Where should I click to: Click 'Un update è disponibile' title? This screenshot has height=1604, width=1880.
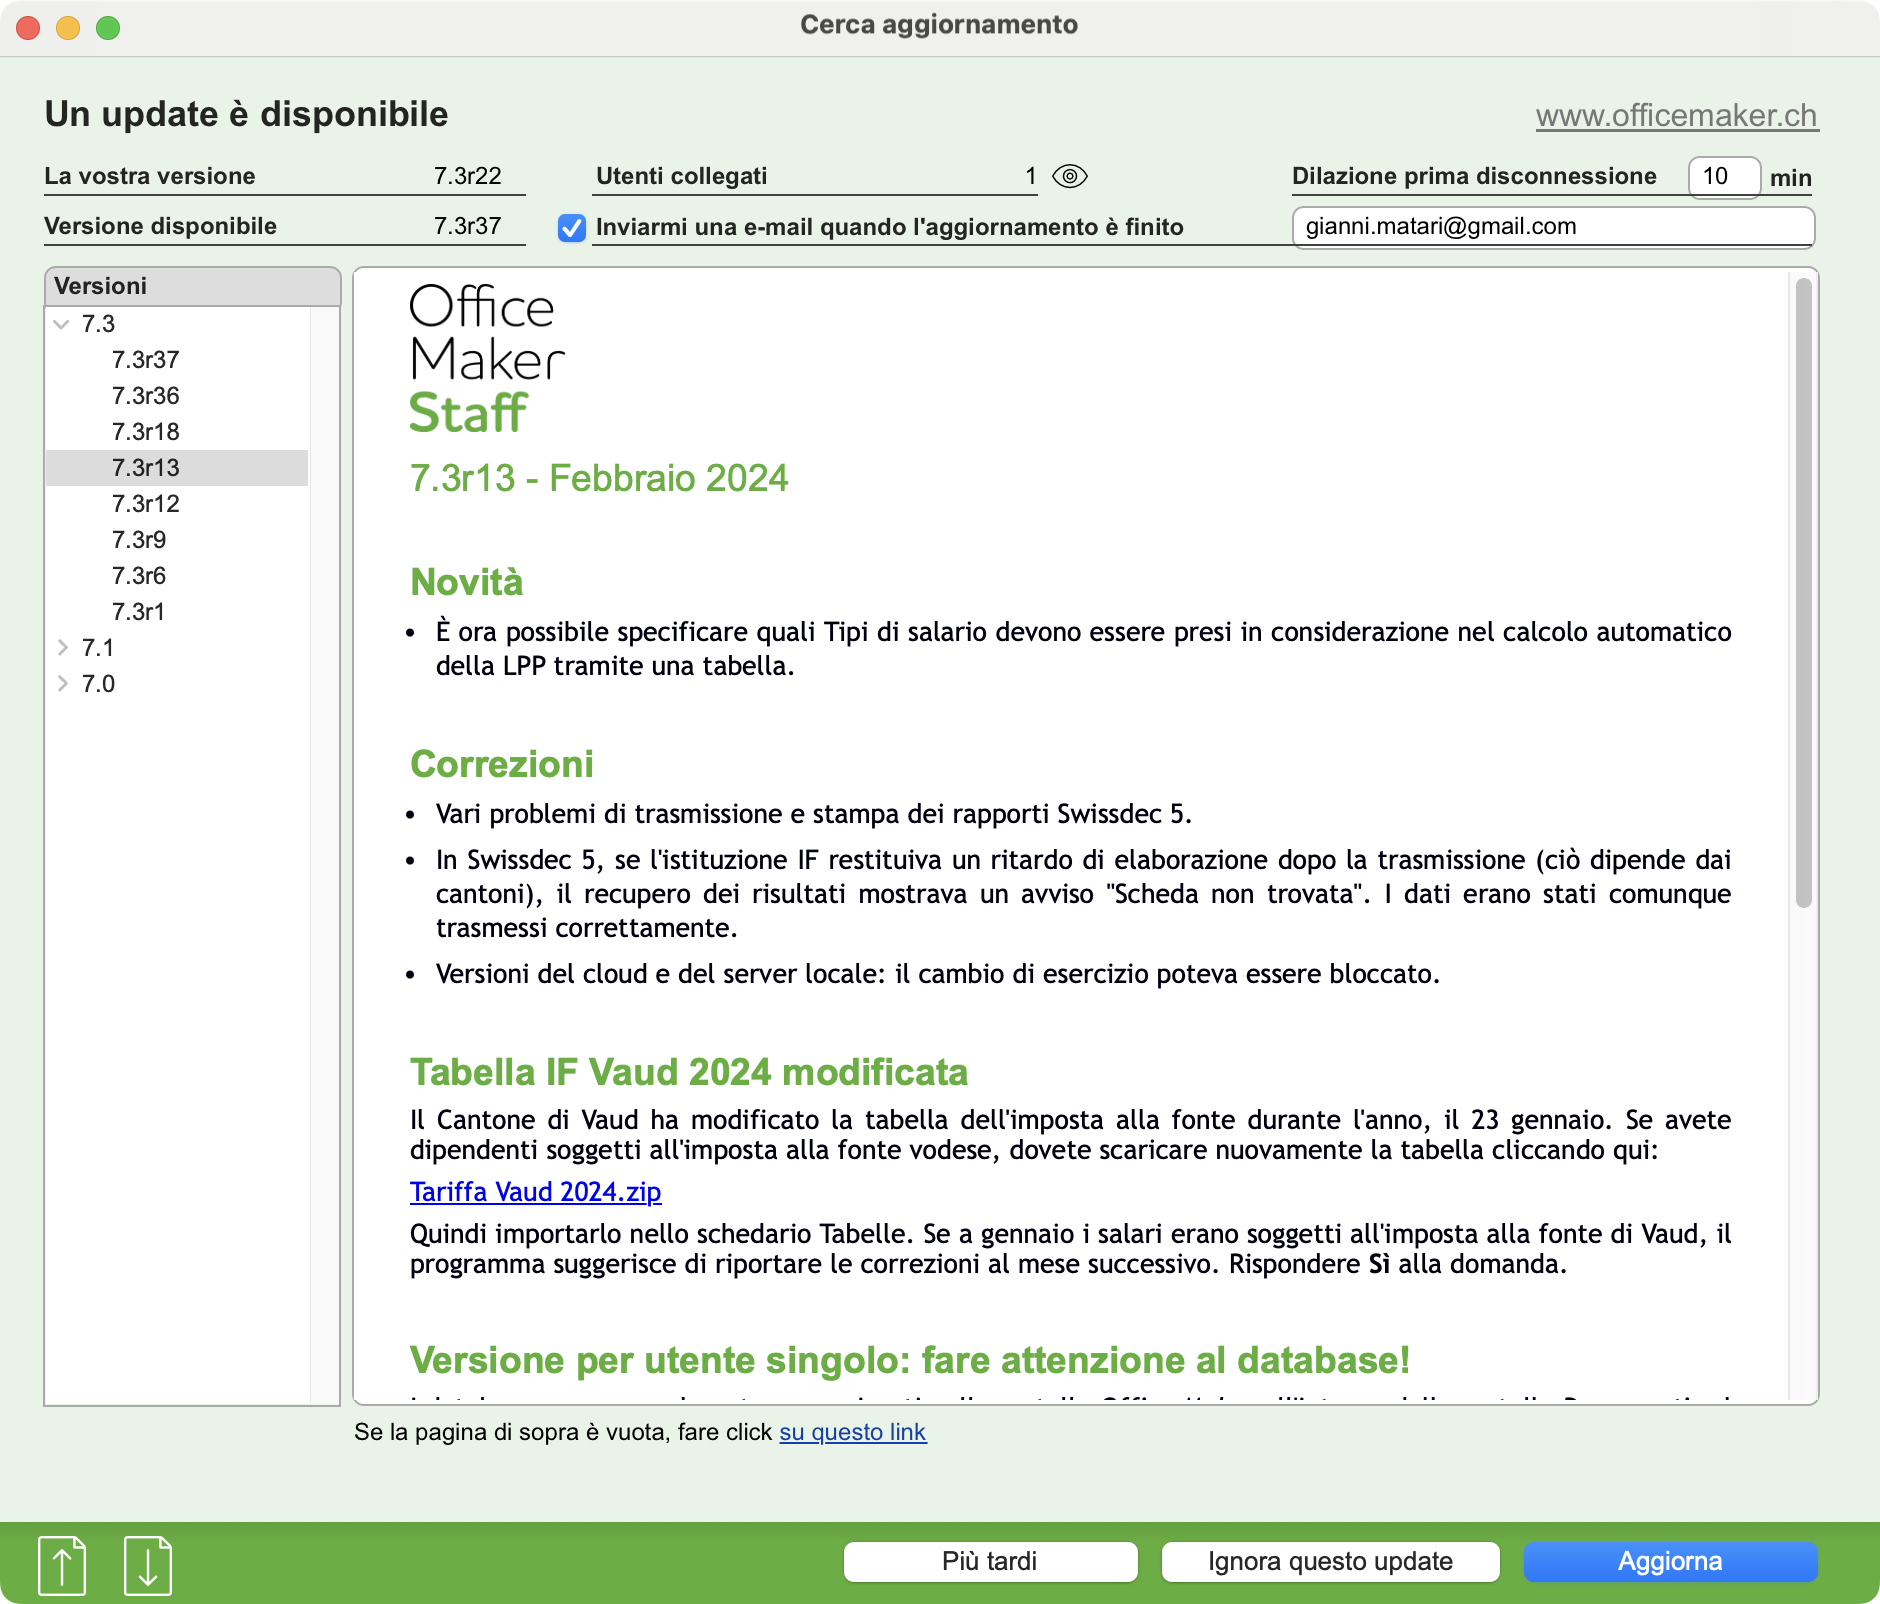point(246,114)
